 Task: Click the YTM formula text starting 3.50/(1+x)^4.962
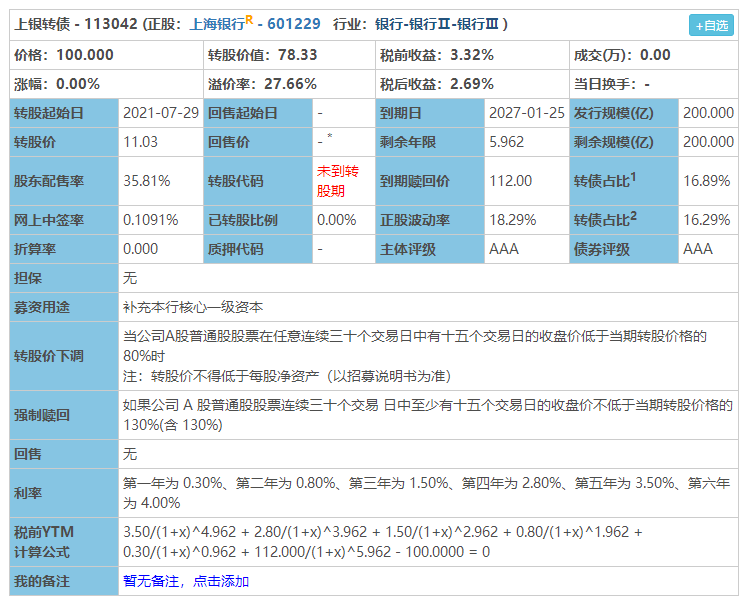pyautogui.click(x=382, y=542)
